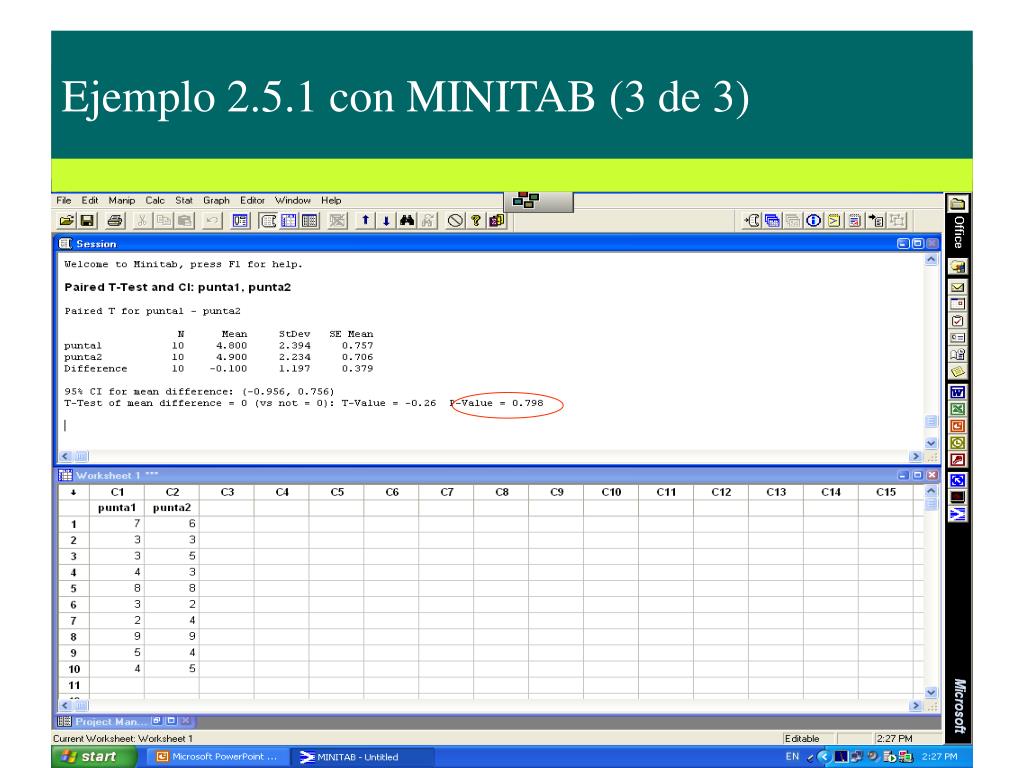Click the Session Window scroll-shaped icon
Viewport: 1024px width, 768px height.
click(x=268, y=221)
